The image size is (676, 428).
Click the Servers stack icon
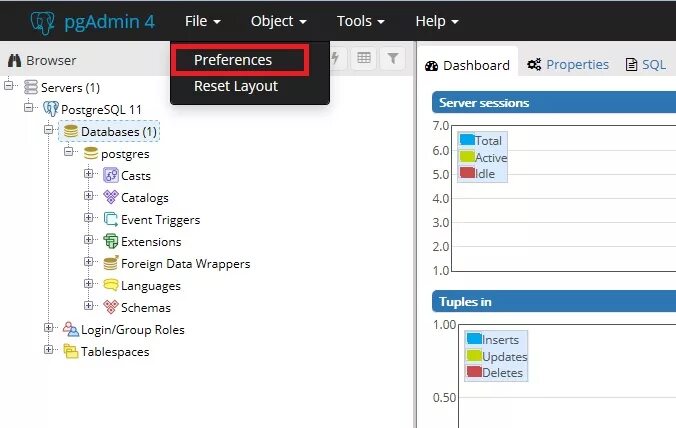tap(31, 87)
